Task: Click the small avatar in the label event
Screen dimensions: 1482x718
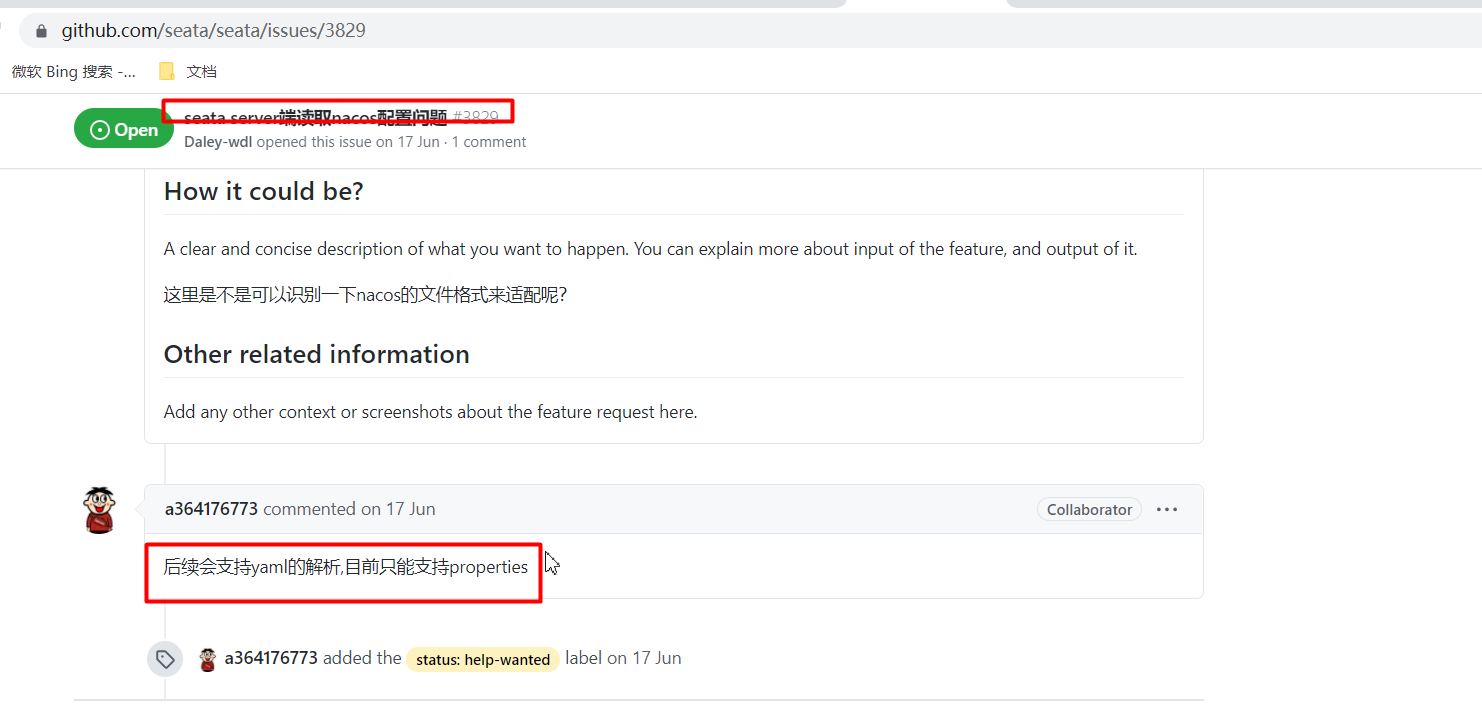Action: [x=208, y=659]
